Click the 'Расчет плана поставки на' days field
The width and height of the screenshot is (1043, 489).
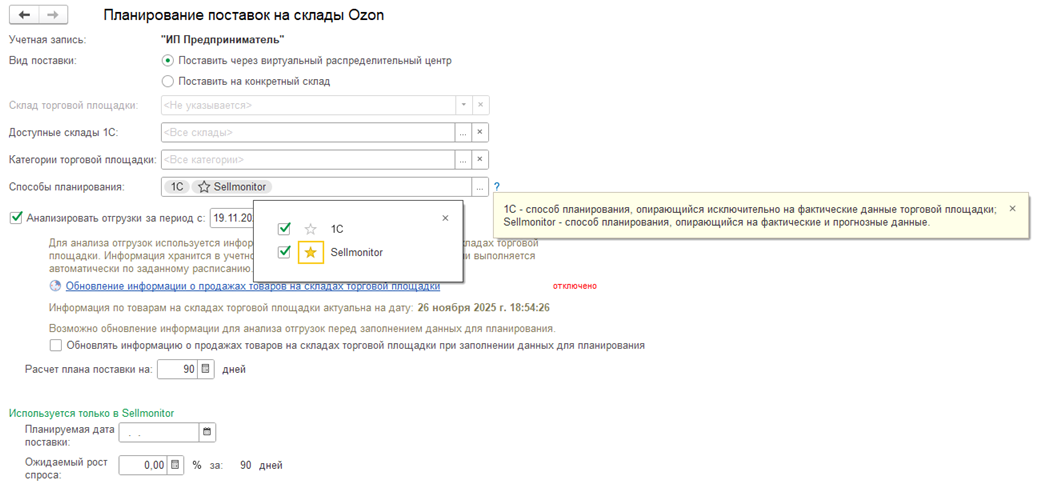click(x=178, y=369)
